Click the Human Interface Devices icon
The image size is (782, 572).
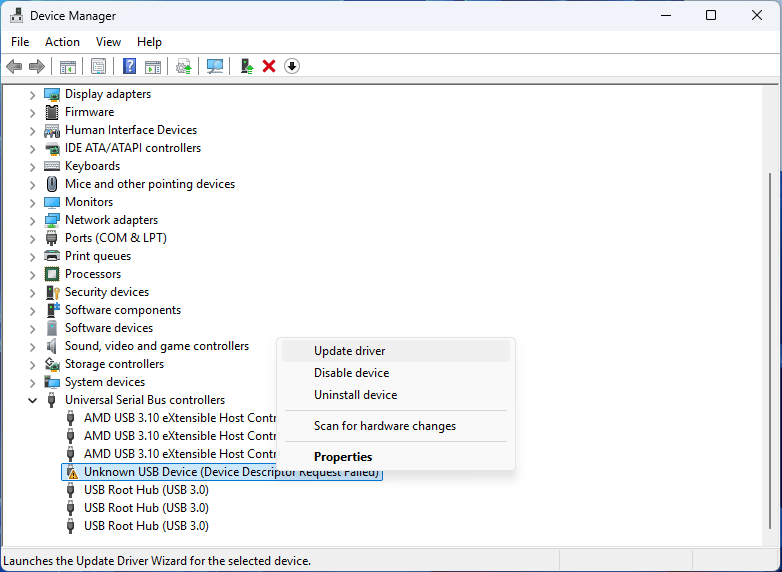52,130
